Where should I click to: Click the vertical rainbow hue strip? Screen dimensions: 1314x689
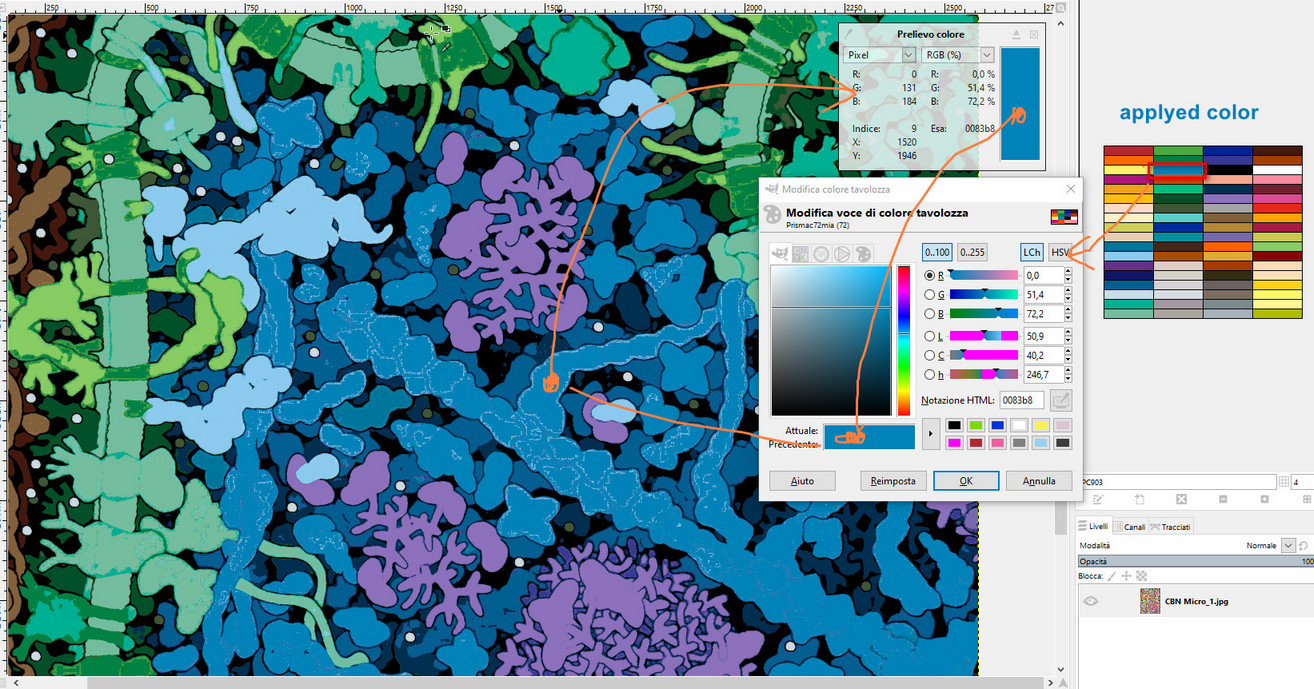point(904,340)
